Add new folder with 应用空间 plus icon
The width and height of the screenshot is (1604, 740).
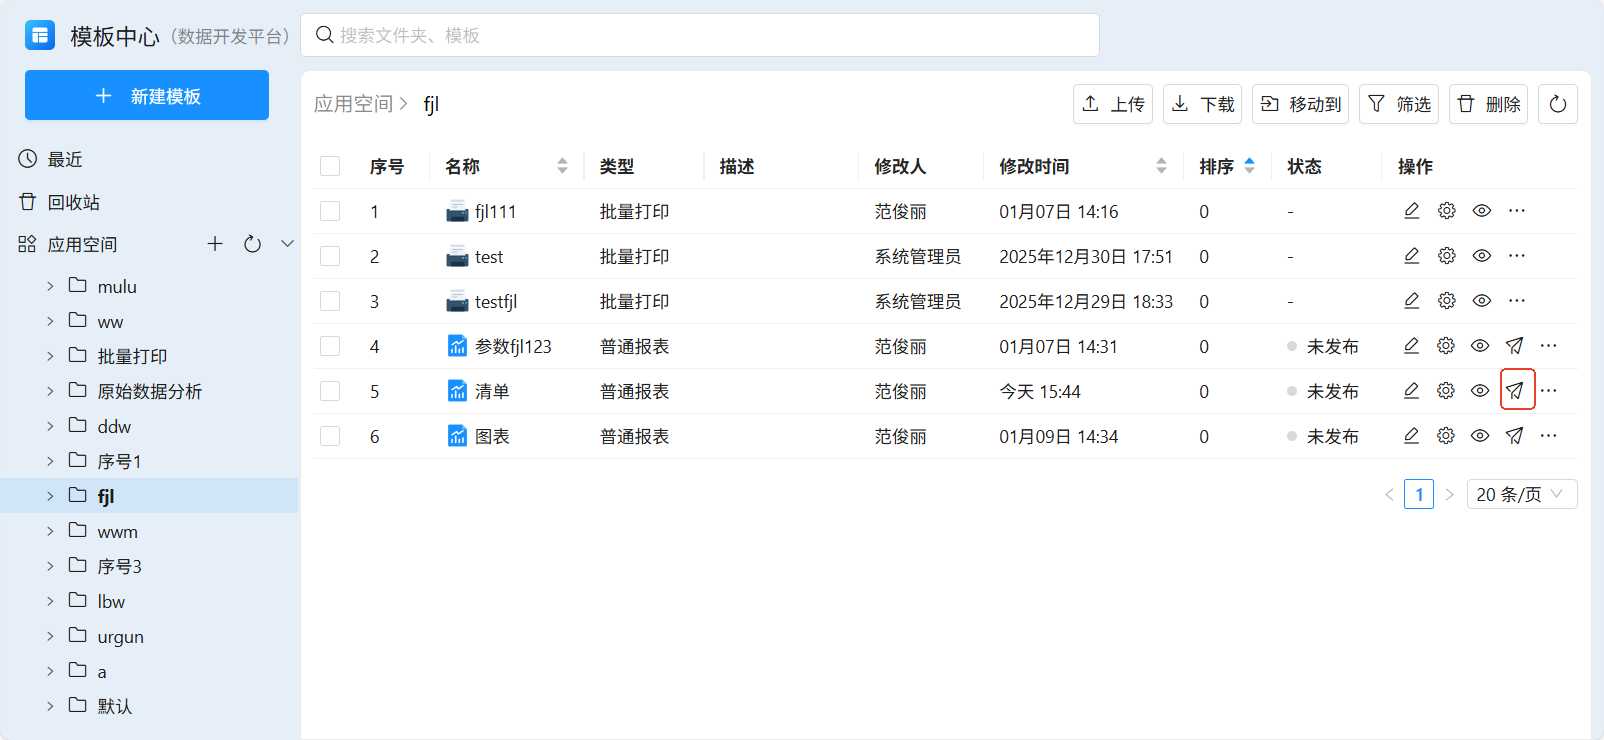(215, 244)
